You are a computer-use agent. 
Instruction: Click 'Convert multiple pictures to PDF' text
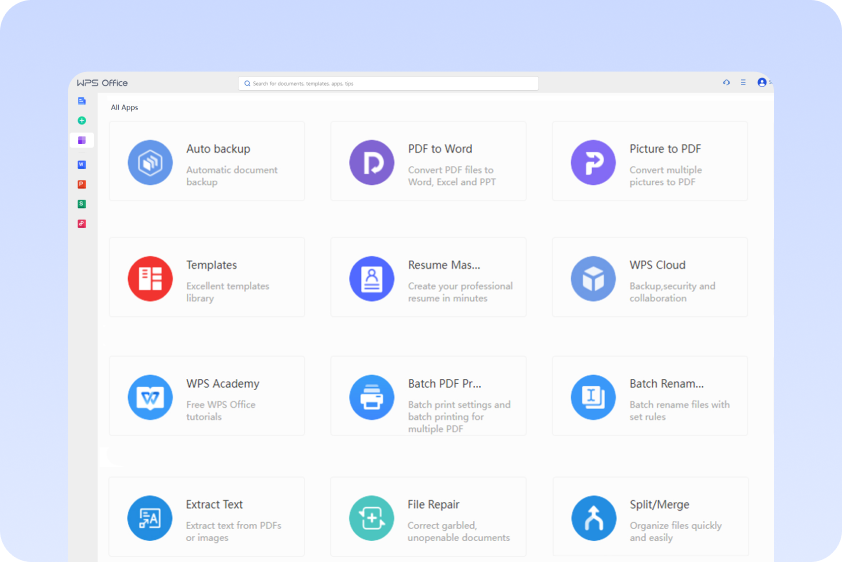665,176
